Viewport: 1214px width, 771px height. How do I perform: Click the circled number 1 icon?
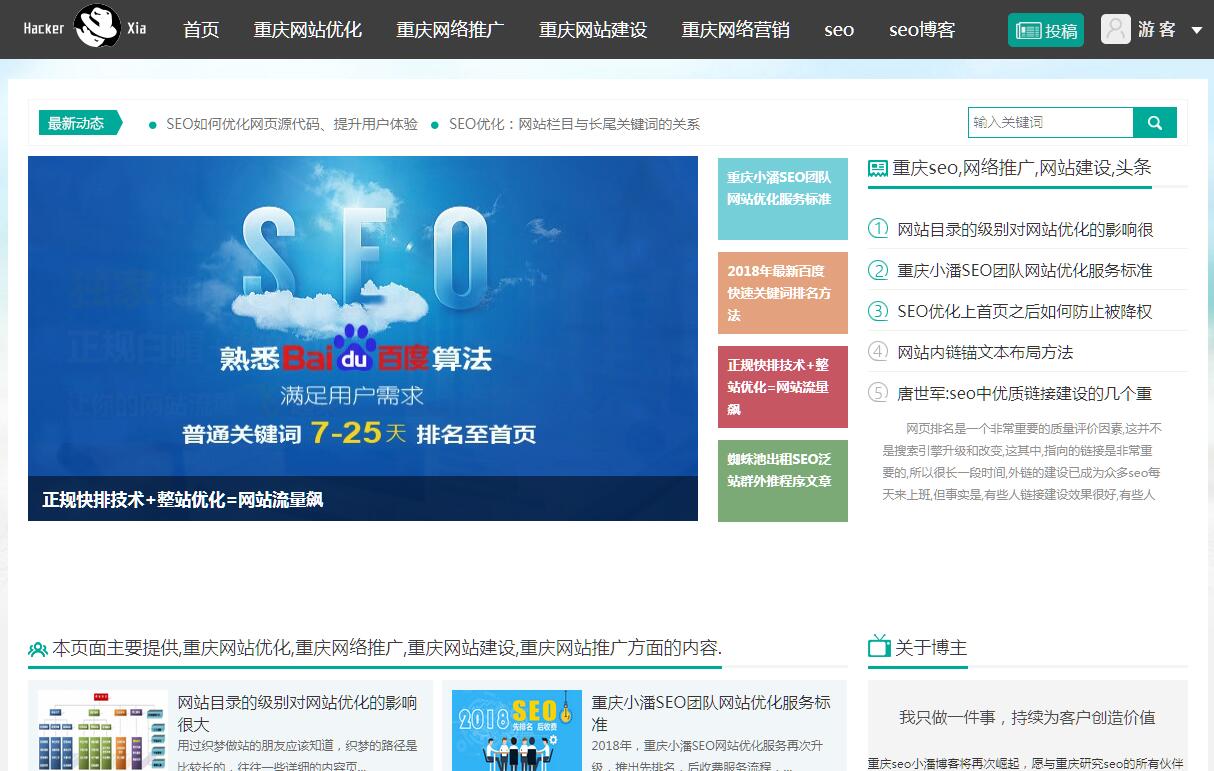[878, 228]
